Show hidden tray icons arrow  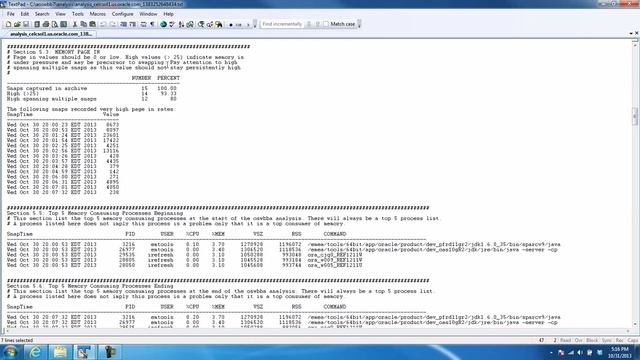click(x=551, y=353)
